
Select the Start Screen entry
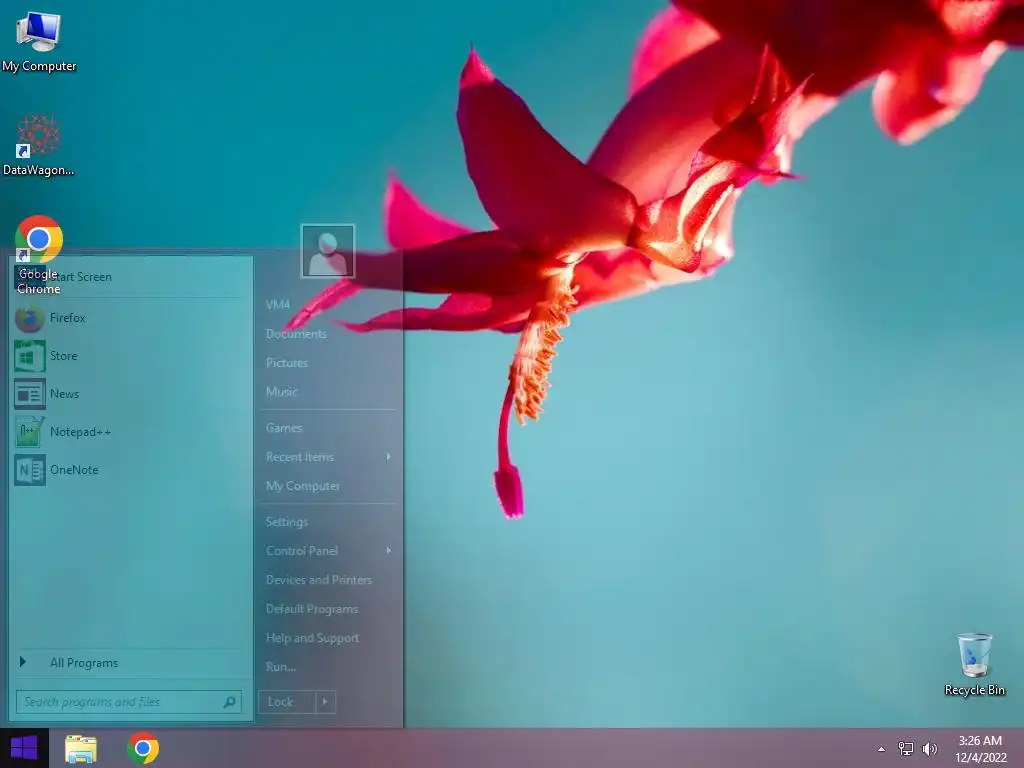tap(131, 277)
